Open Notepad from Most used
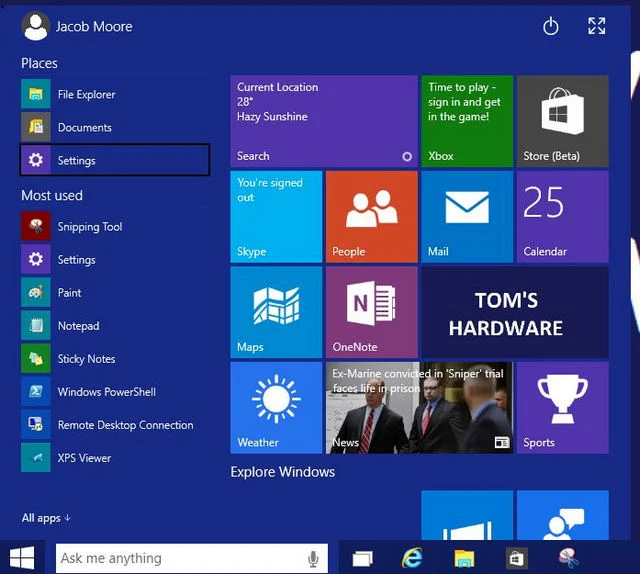This screenshot has height=574, width=640. coord(115,325)
